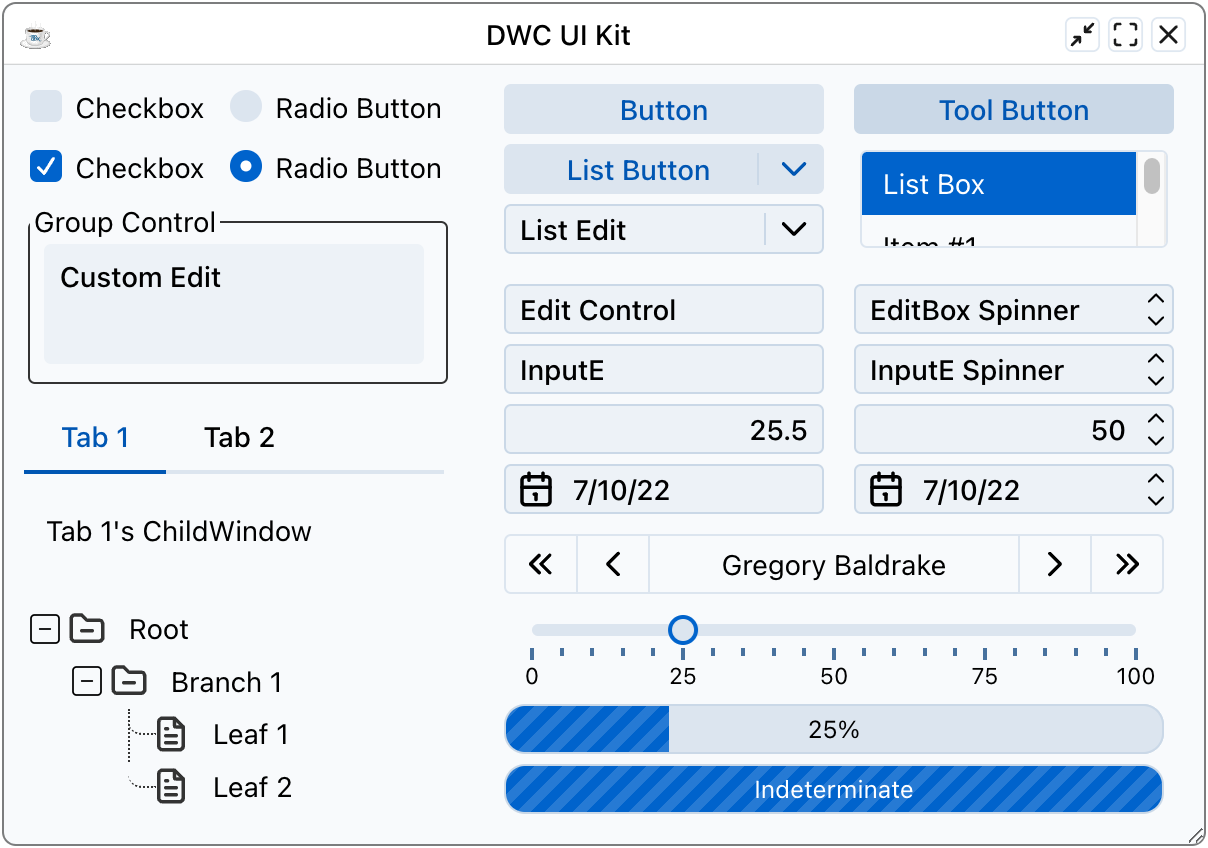Decrement the InputE Spinner down arrow
1208x848 pixels.
[x=1156, y=381]
